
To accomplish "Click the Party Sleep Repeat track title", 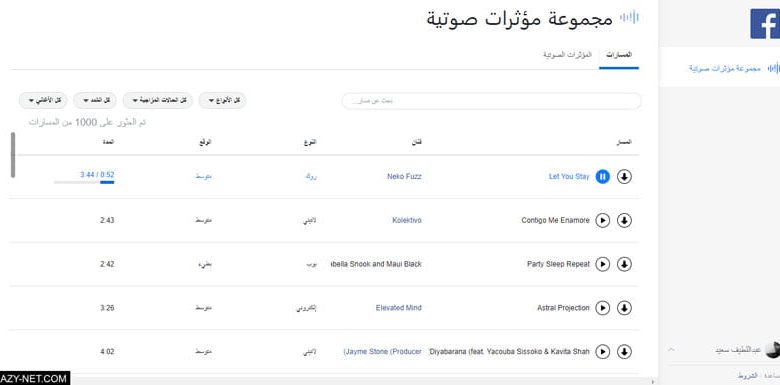I will 558,264.
